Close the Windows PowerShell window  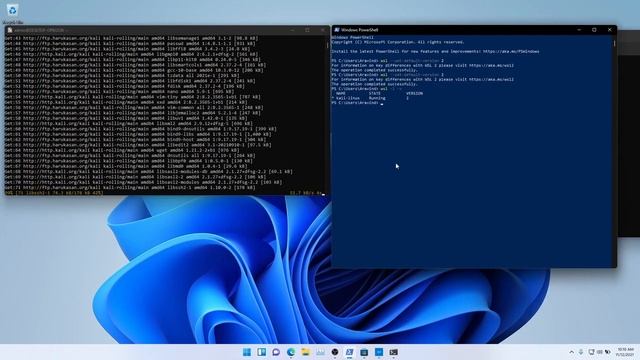pos(609,30)
